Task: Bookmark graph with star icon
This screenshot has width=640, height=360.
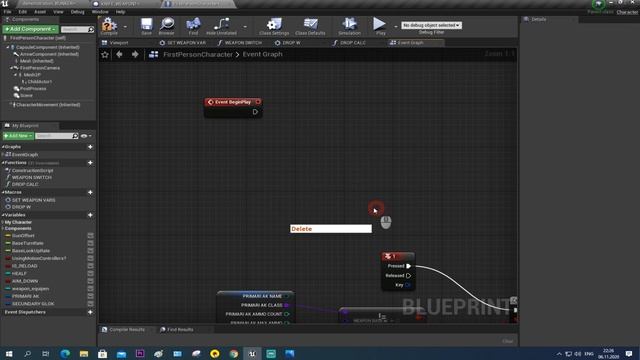Action: click(x=105, y=54)
